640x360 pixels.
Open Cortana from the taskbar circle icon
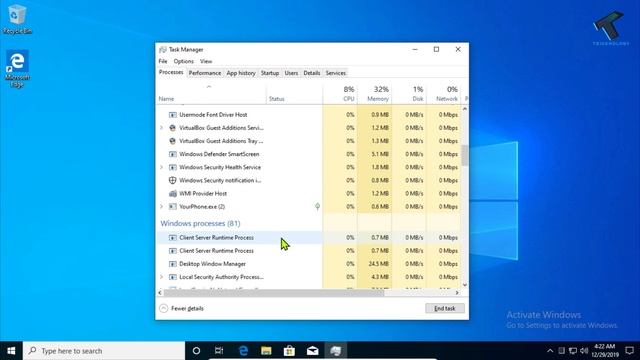(x=196, y=351)
